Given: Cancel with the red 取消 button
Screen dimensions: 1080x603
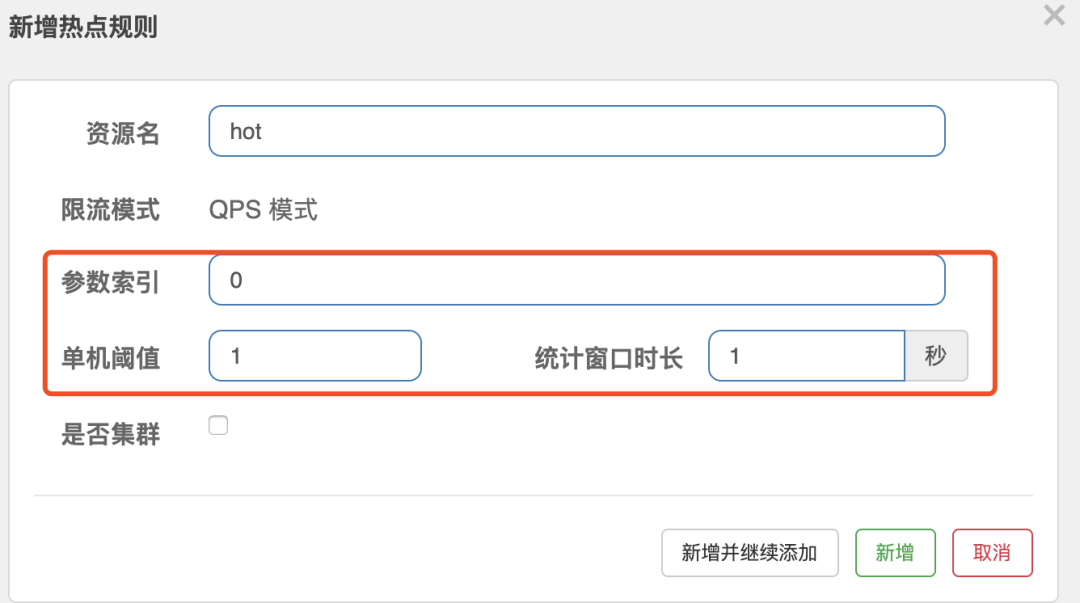Looking at the screenshot, I should tap(993, 553).
